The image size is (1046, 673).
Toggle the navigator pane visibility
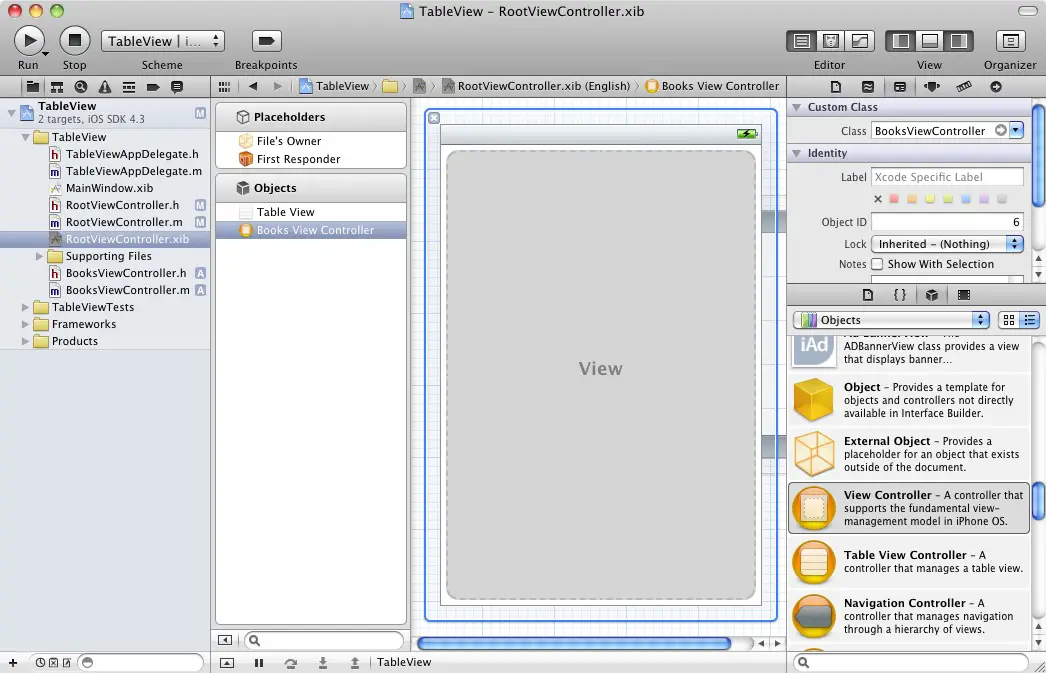[901, 41]
